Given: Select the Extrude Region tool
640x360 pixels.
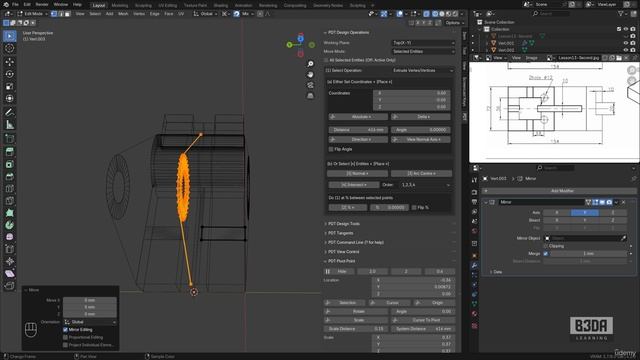Looking at the screenshot, I should pyautogui.click(x=9, y=152).
